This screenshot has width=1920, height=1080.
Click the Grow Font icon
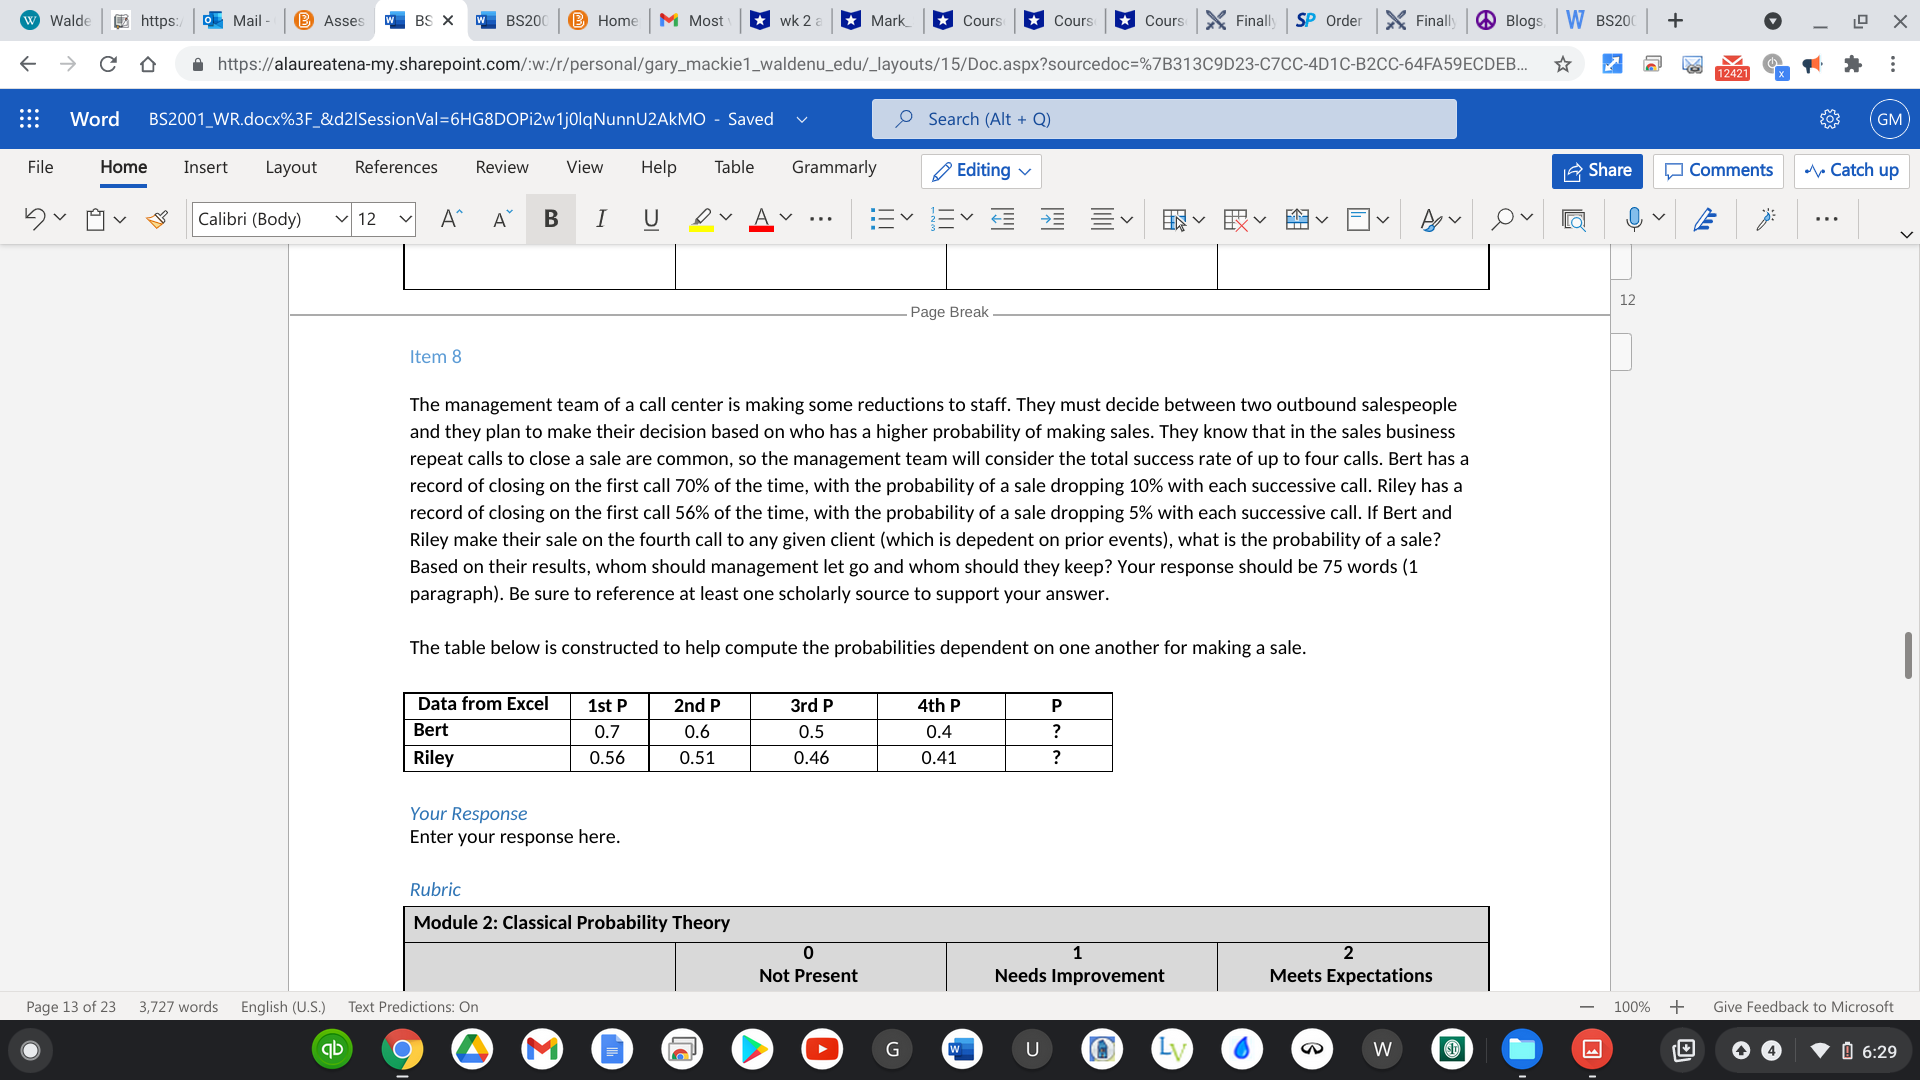[451, 219]
